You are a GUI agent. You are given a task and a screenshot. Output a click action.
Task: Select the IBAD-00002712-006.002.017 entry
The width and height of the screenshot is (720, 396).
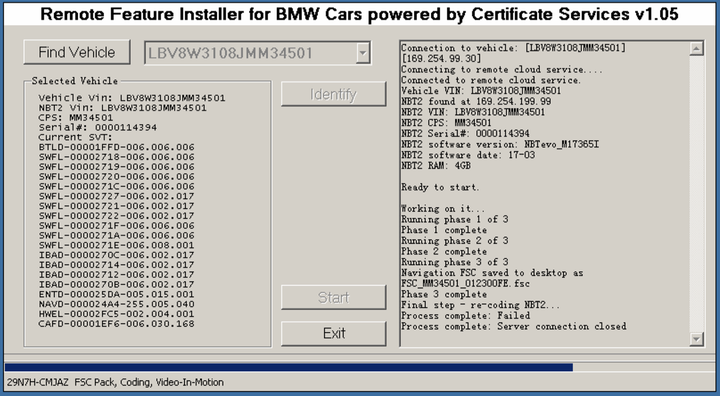pyautogui.click(x=116, y=274)
